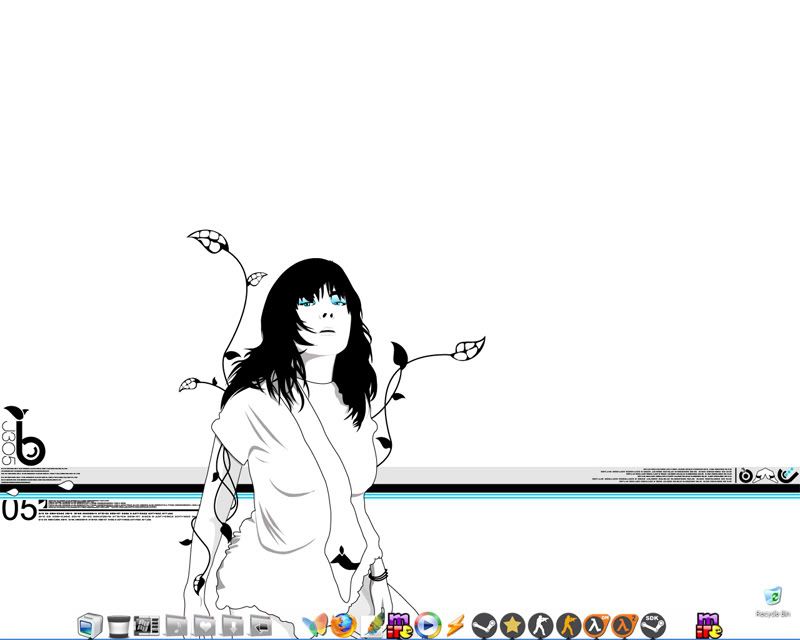Launch Counter-Strike white soldier icon
Viewport: 800px width, 640px height.
coord(540,626)
